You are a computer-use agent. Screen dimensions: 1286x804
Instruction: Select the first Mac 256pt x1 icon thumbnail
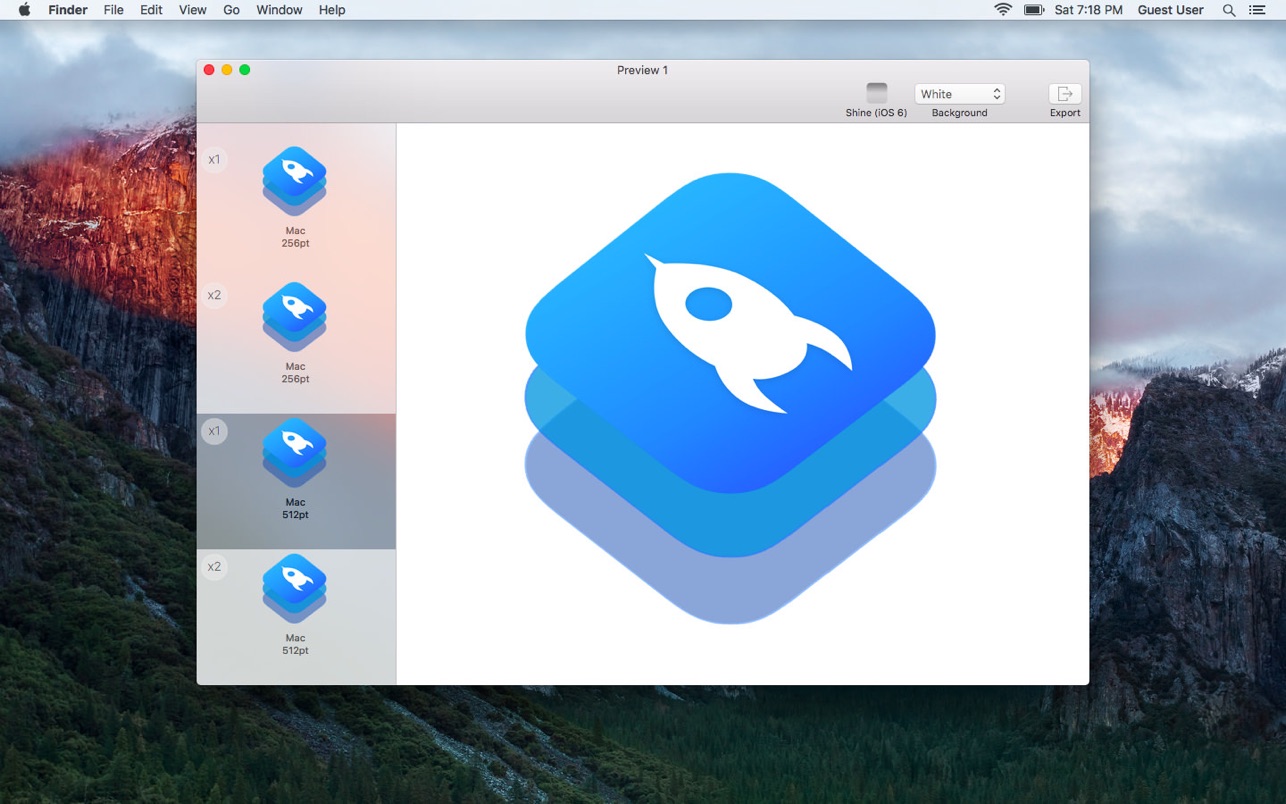295,182
